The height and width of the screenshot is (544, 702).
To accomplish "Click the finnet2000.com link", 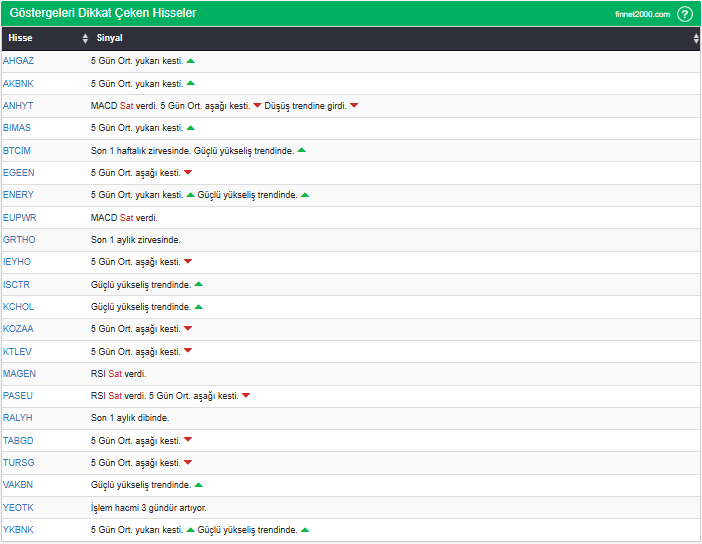I will (642, 14).
